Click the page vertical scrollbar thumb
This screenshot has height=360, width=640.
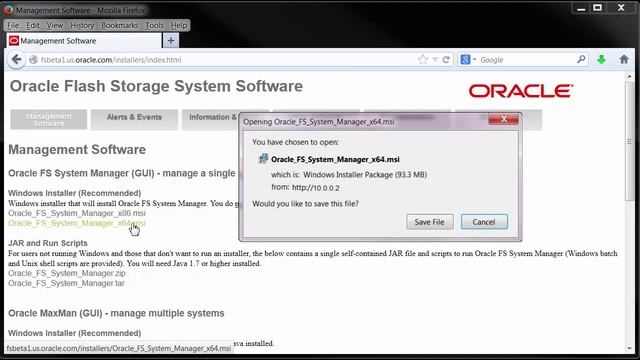pyautogui.click(x=629, y=141)
